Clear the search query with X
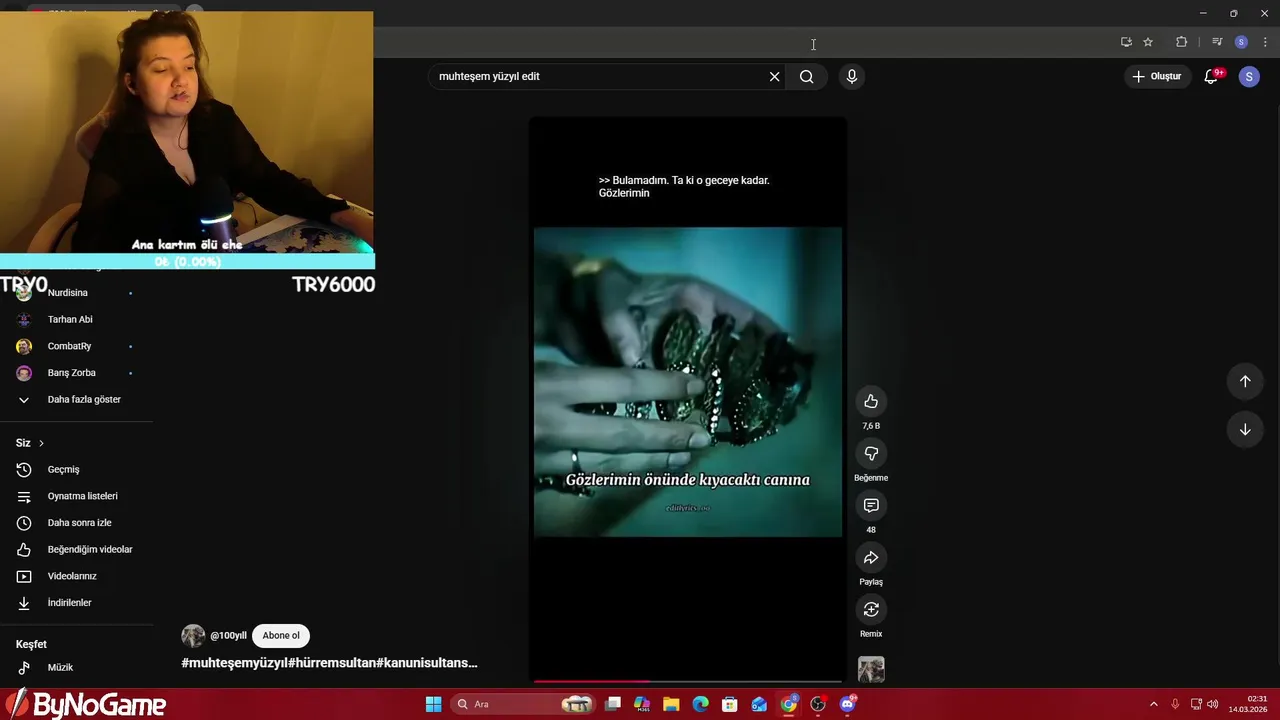The height and width of the screenshot is (720, 1280). tap(774, 76)
